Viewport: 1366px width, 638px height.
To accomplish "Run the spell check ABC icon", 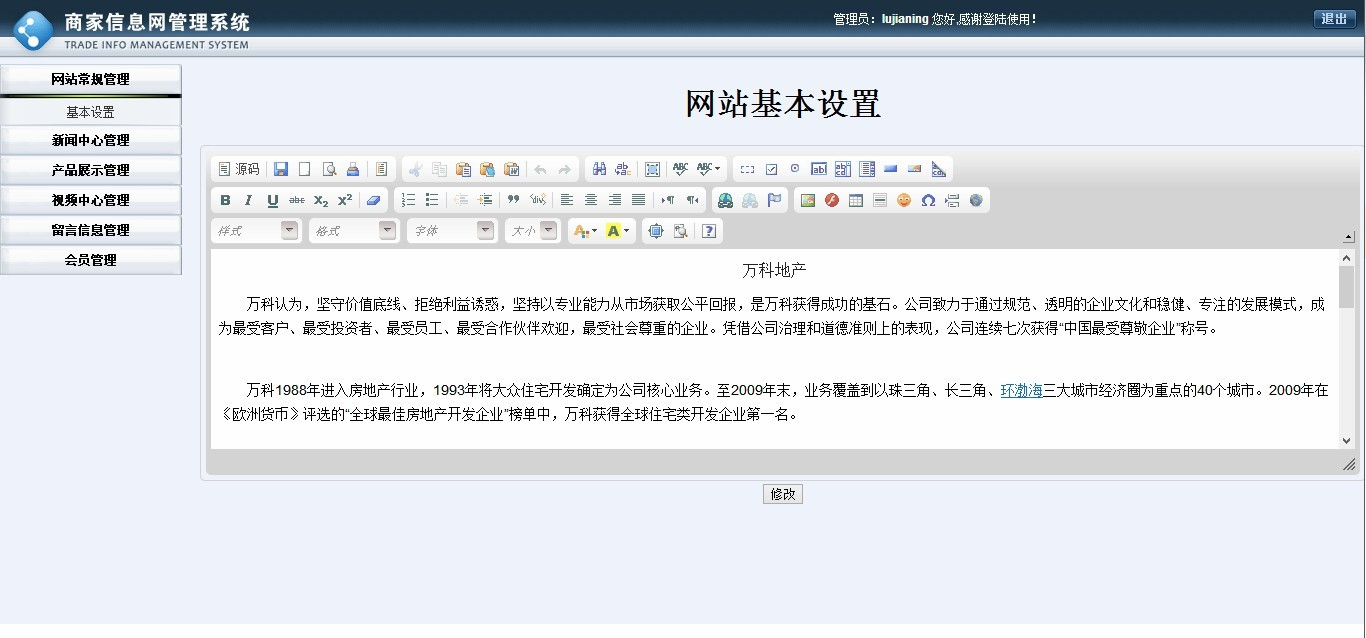I will click(680, 169).
